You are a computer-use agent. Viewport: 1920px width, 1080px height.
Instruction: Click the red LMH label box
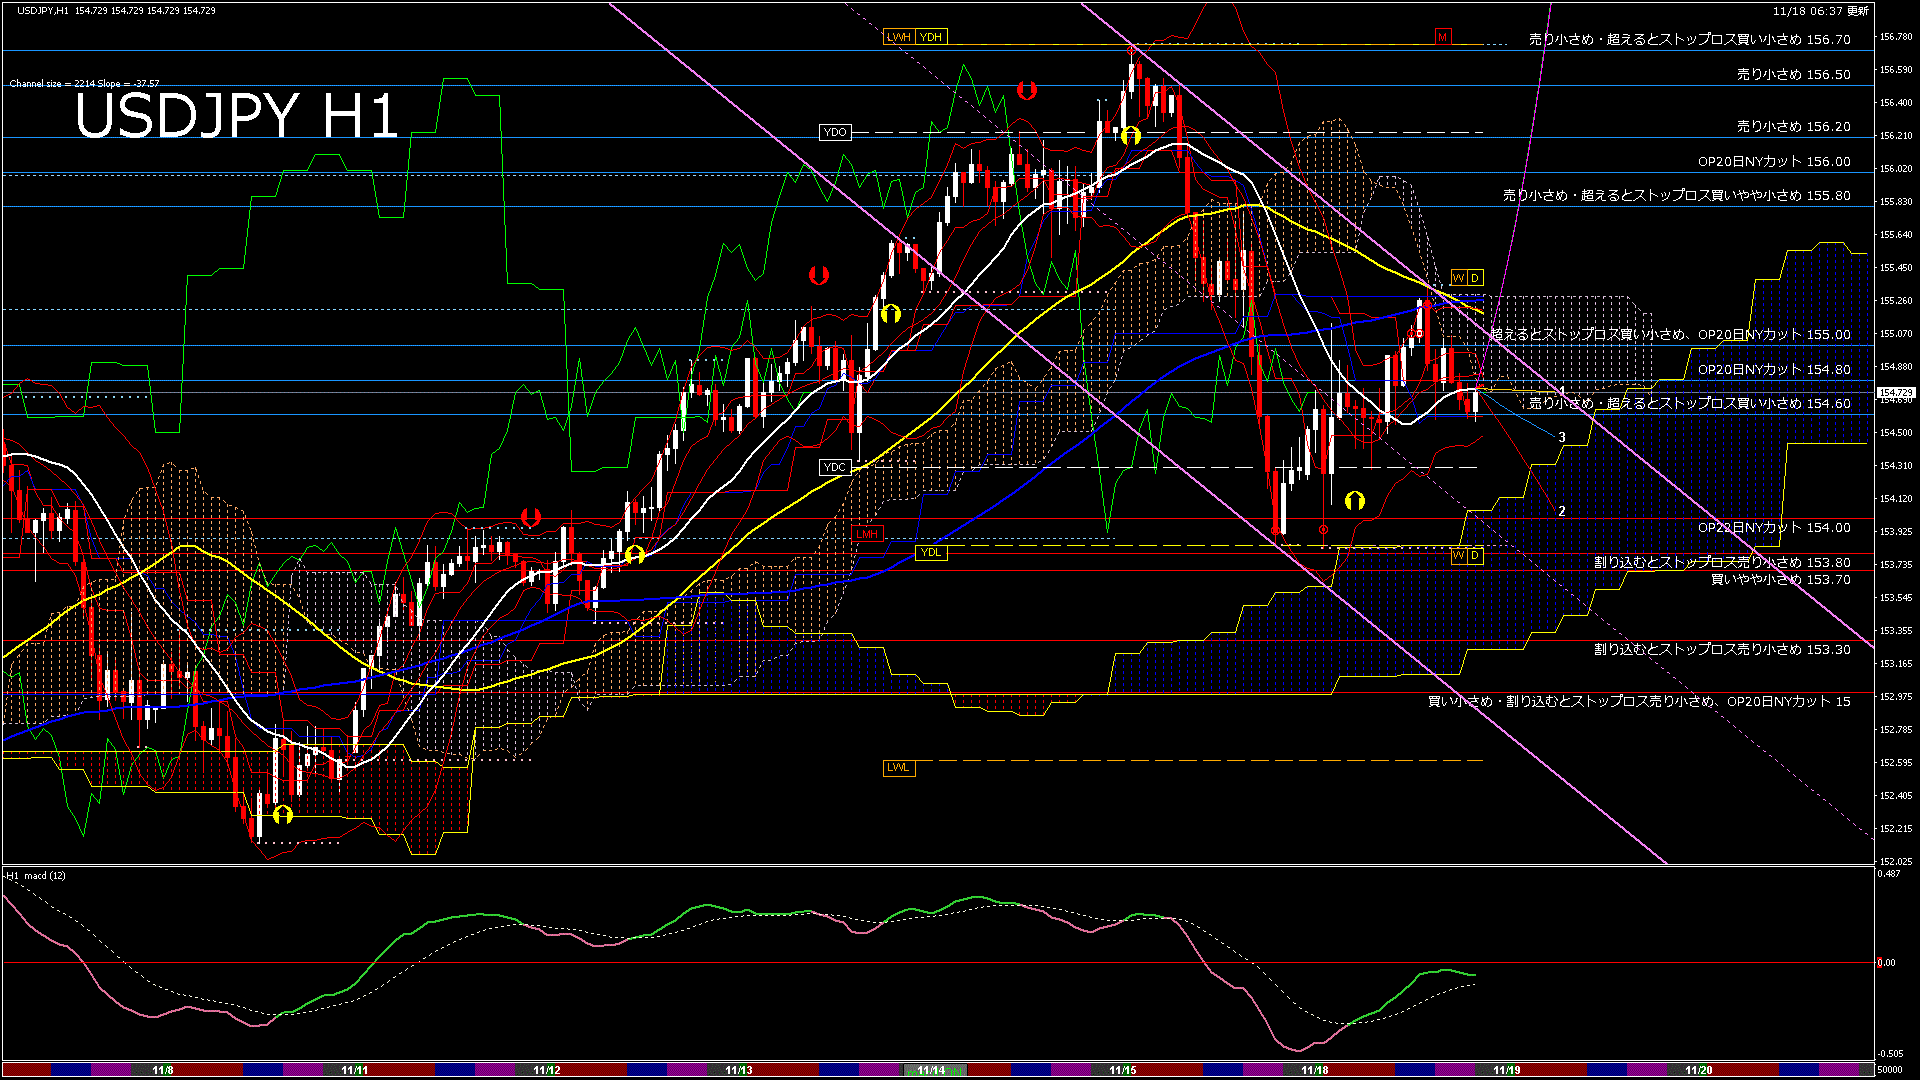pyautogui.click(x=867, y=534)
